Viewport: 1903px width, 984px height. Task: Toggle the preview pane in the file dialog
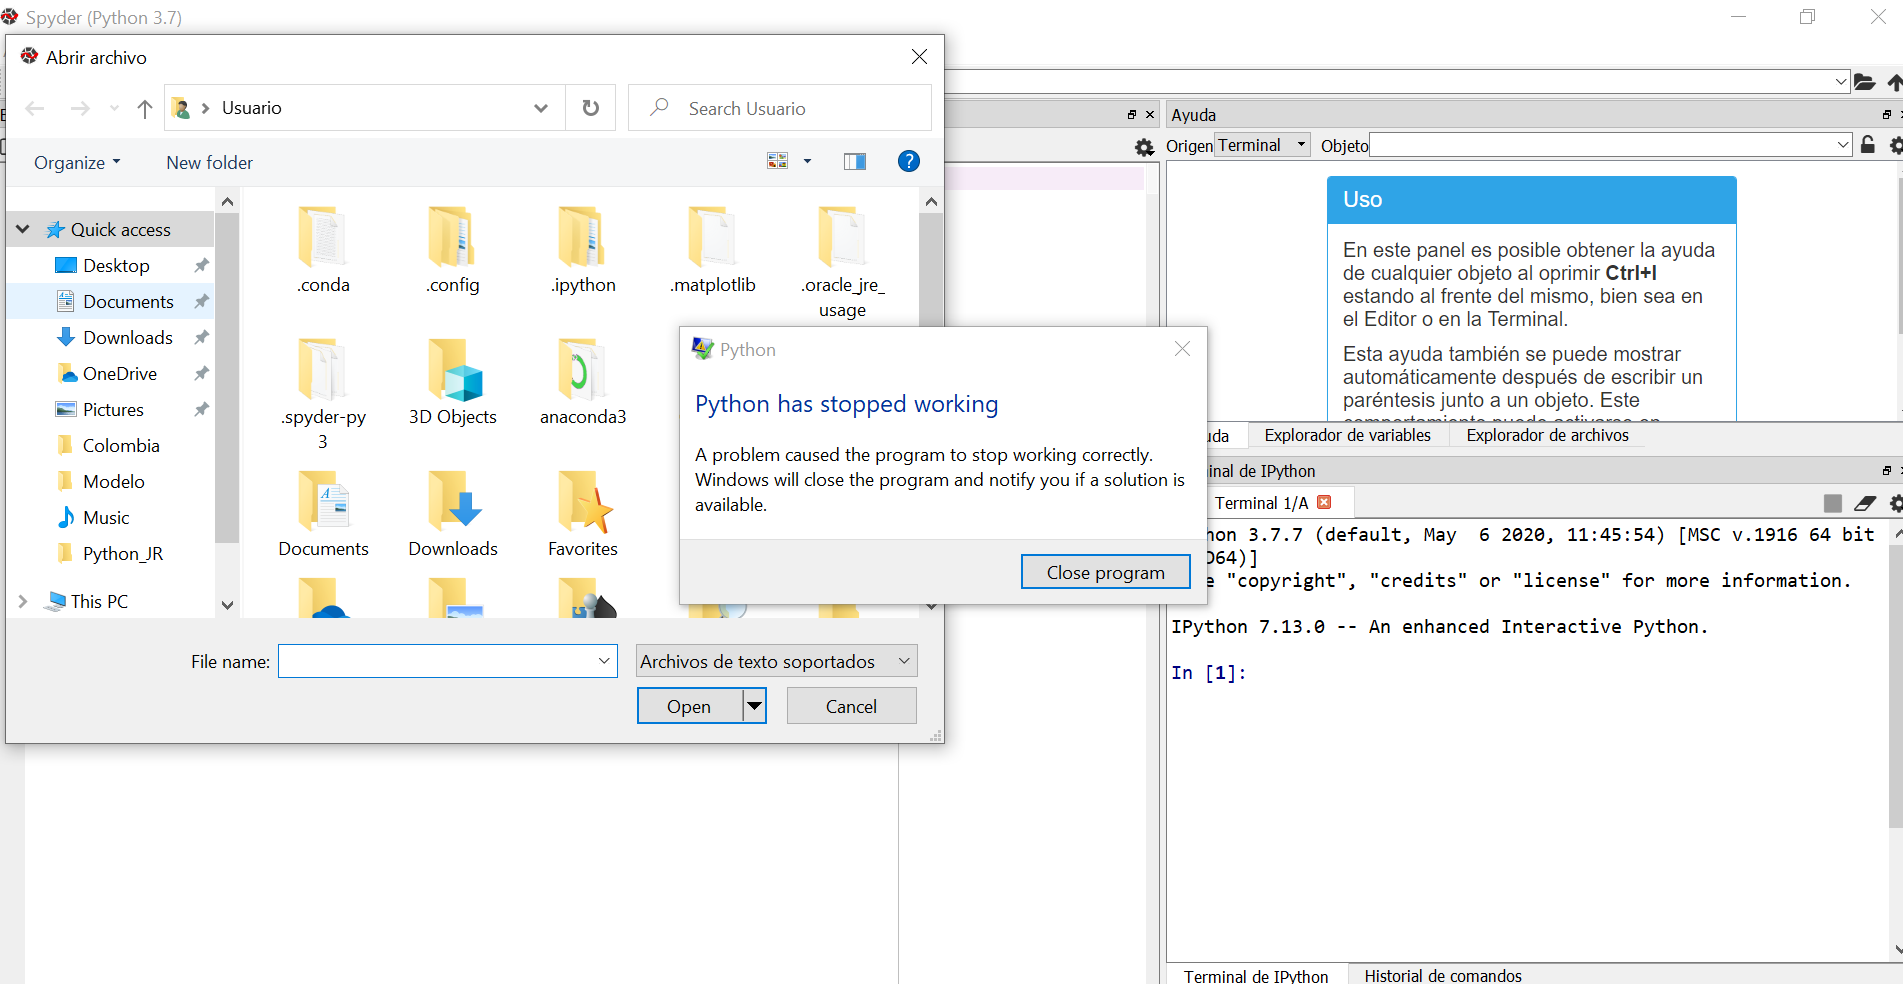(x=855, y=161)
